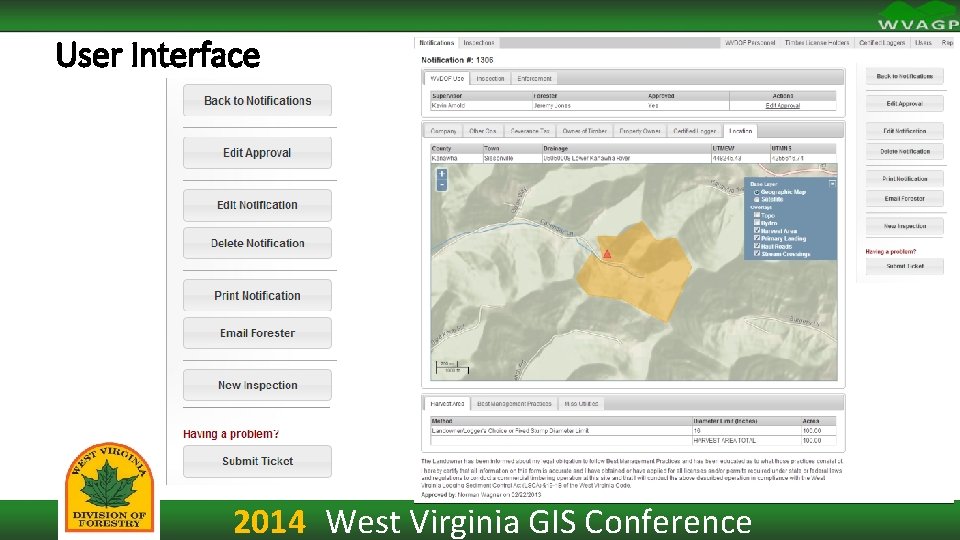Switch to the WVDOF Use tab
Viewport: 960px width, 540px height.
pyautogui.click(x=447, y=78)
